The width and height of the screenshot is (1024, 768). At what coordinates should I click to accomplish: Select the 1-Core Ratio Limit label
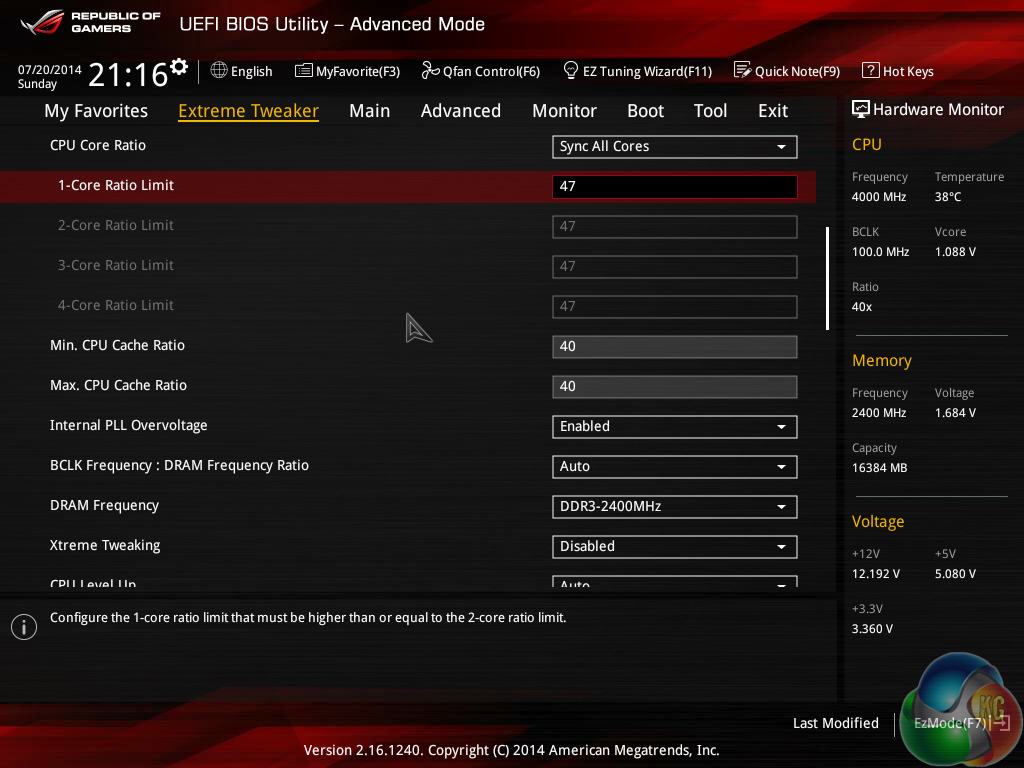pos(116,185)
